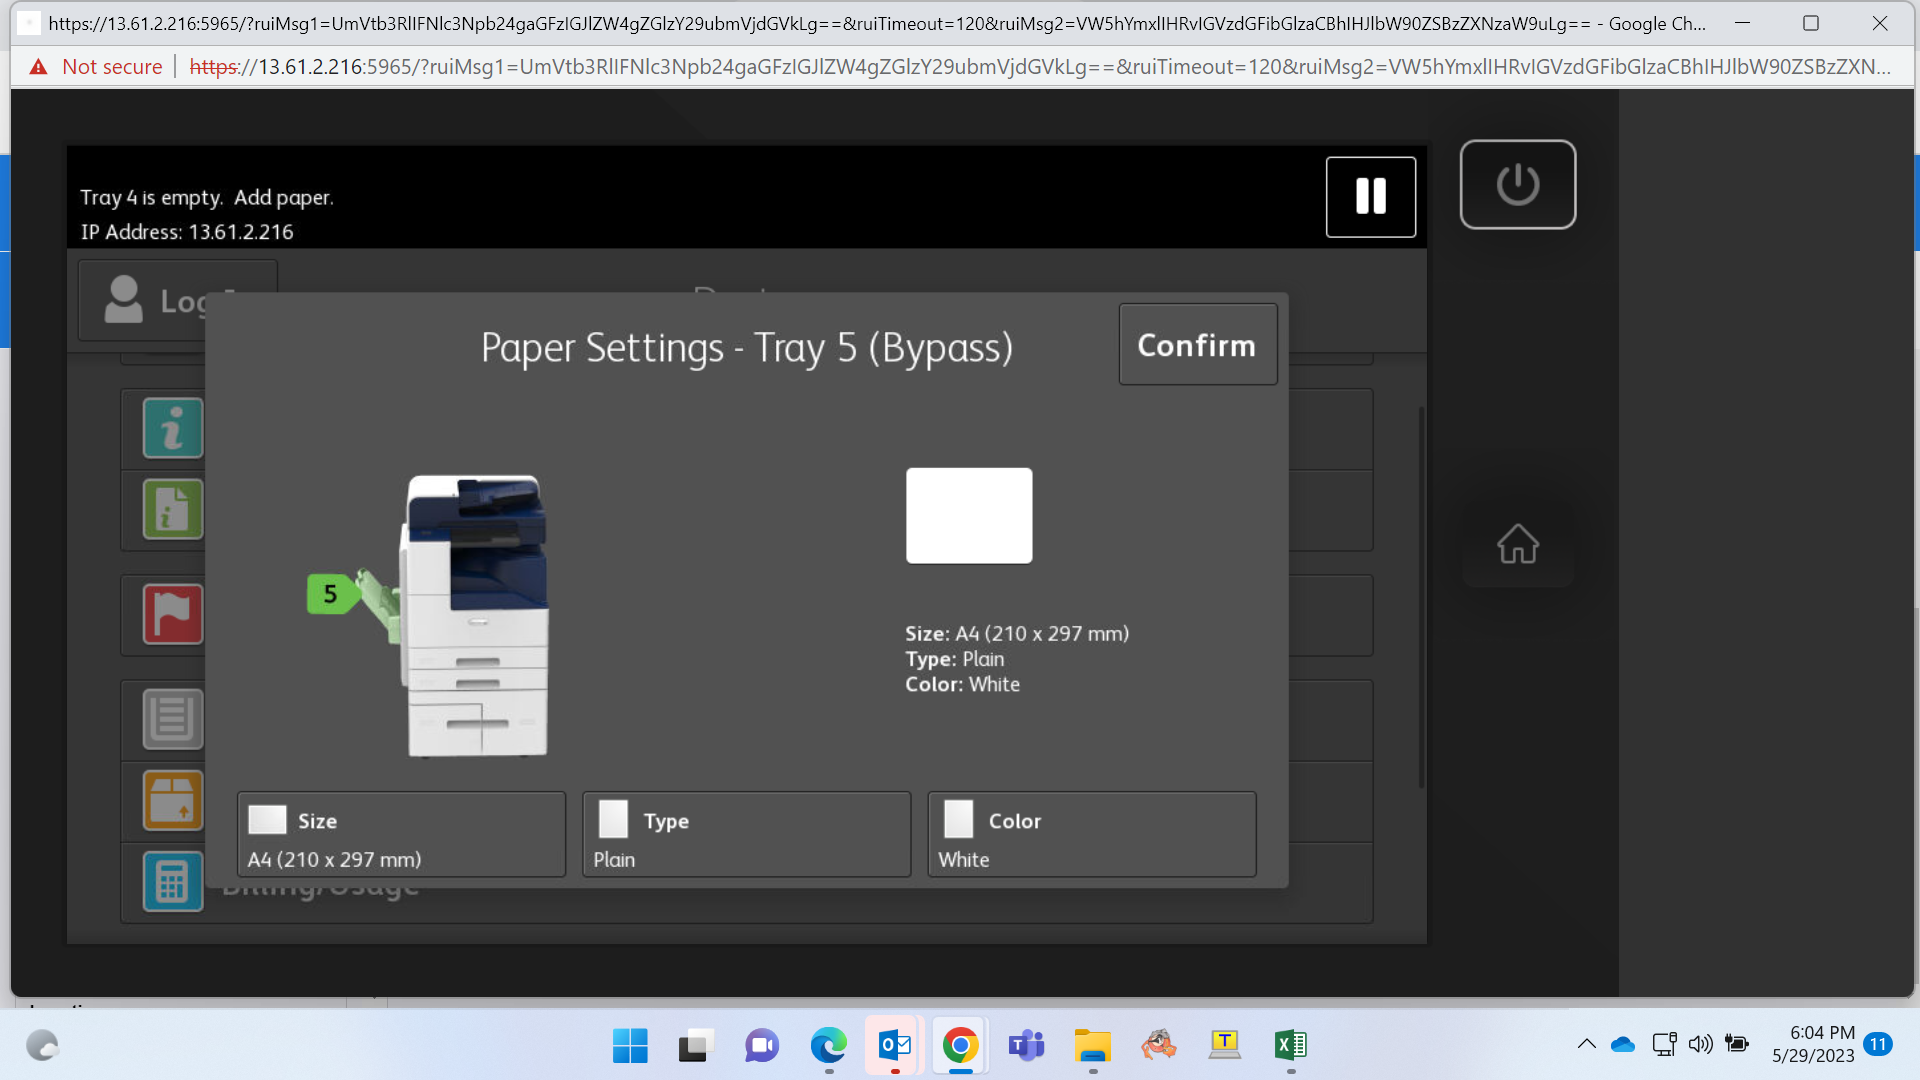Click the pause button on printer panel
This screenshot has width=1920, height=1080.
1370,197
